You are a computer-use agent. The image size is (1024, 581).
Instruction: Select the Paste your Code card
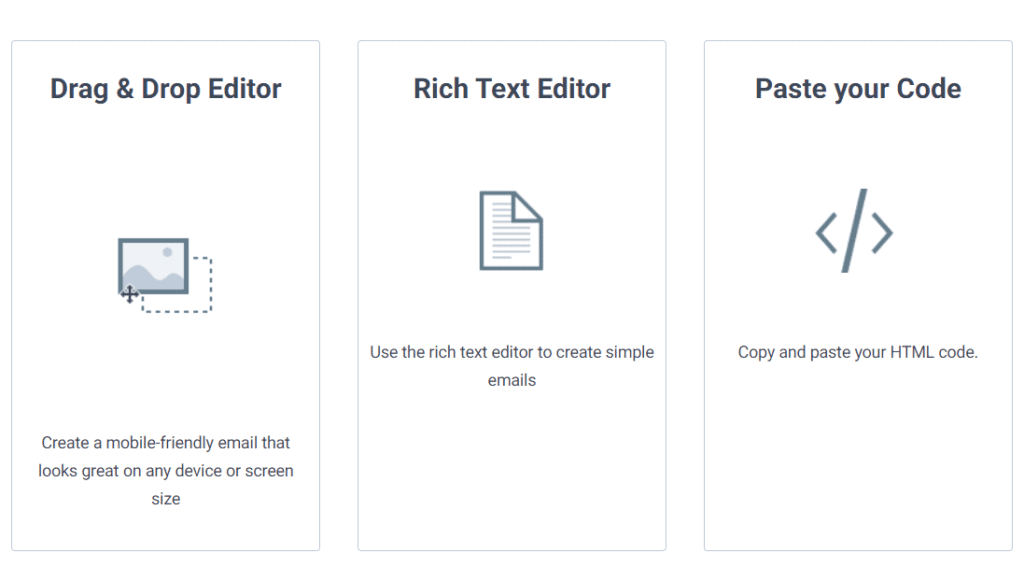click(858, 296)
